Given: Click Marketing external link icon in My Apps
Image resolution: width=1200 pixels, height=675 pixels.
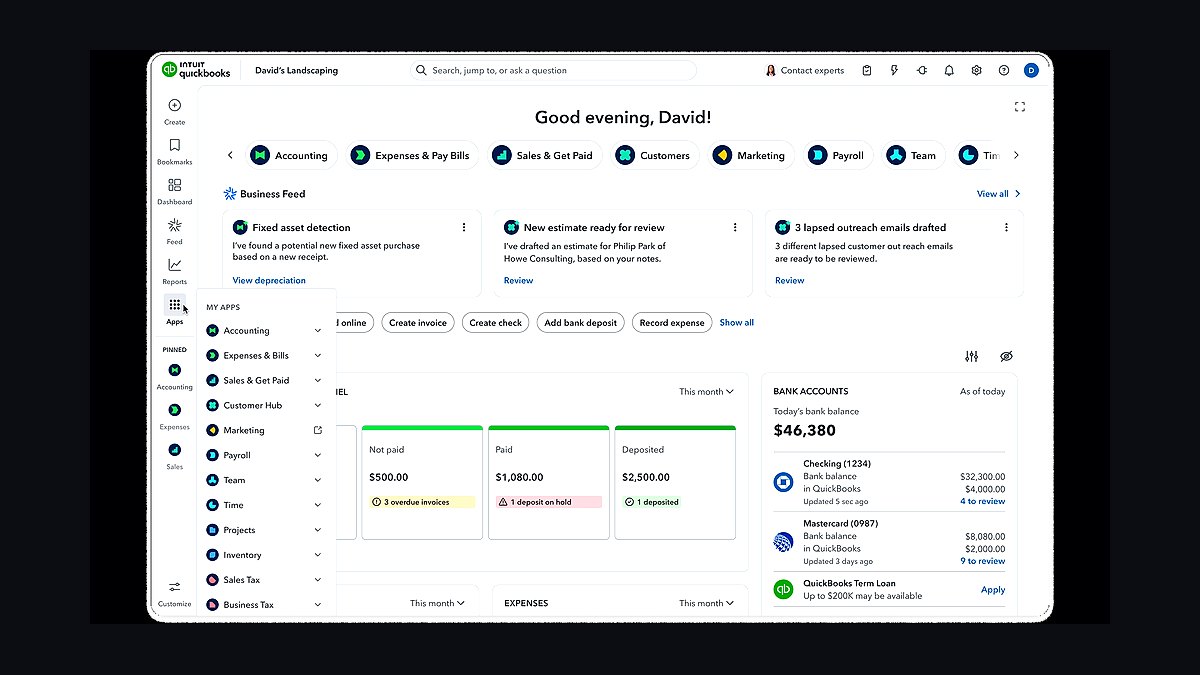Looking at the screenshot, I should (318, 431).
